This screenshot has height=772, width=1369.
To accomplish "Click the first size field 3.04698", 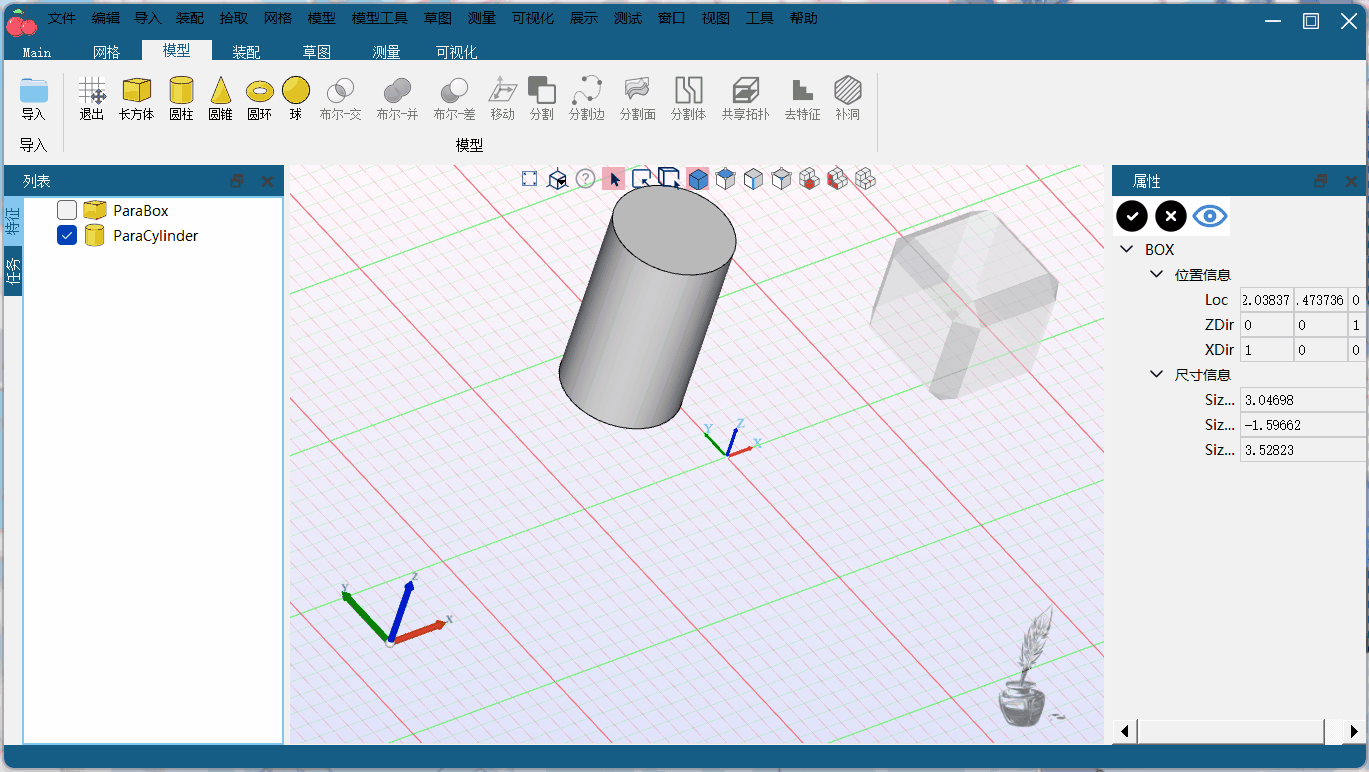I will 1303,400.
